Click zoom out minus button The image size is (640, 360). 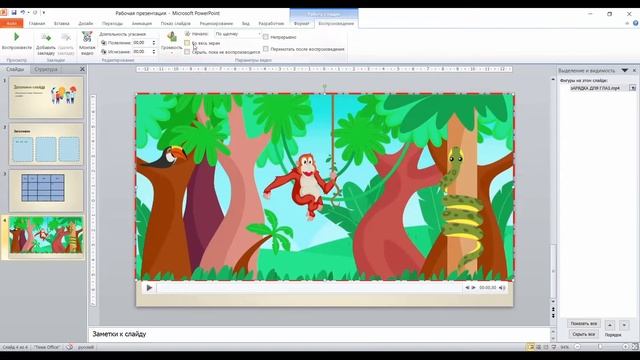pos(577,347)
